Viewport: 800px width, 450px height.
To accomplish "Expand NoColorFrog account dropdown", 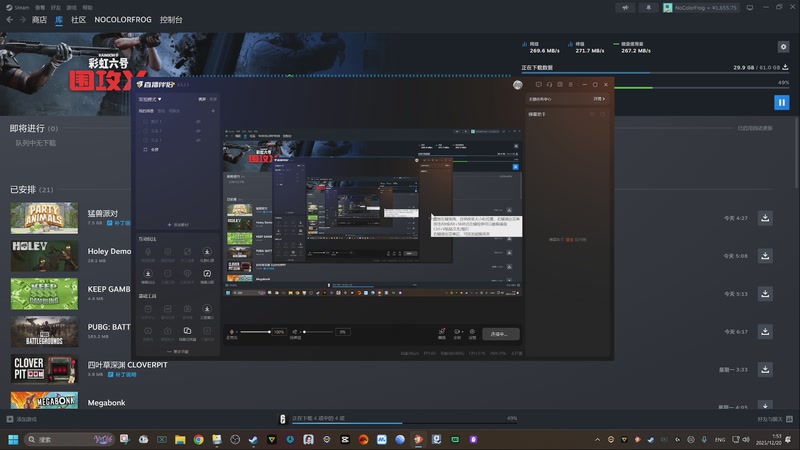I will coord(701,8).
